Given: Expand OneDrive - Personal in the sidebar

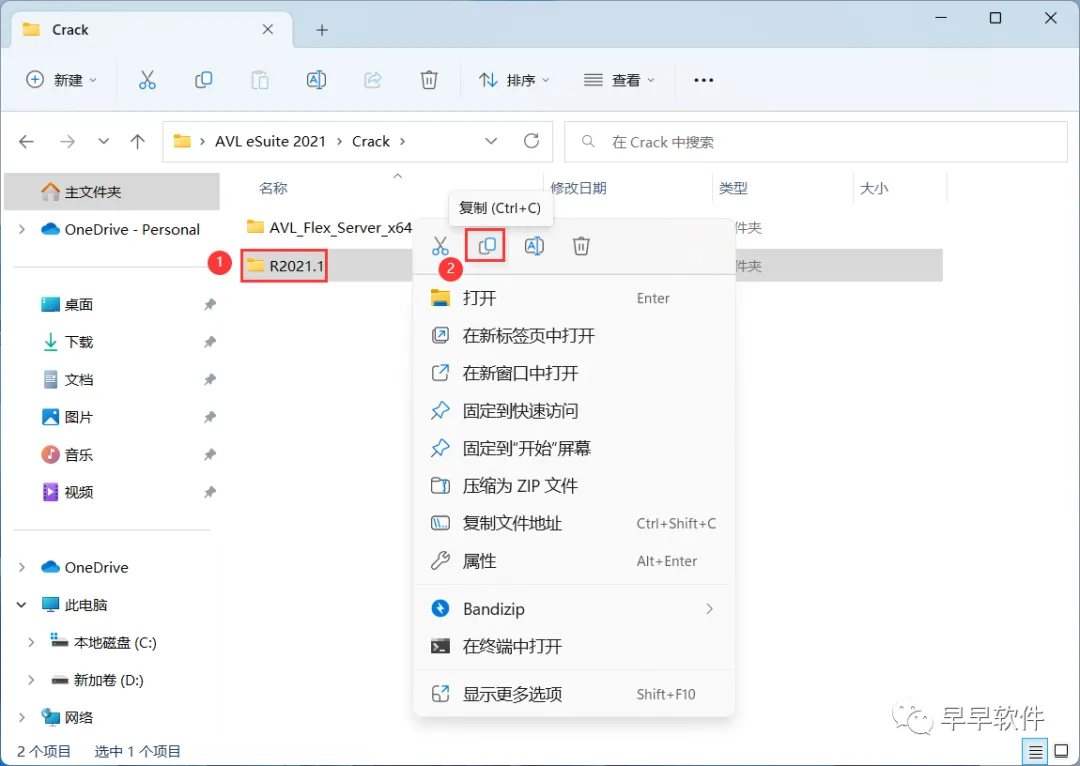Looking at the screenshot, I should [x=22, y=229].
